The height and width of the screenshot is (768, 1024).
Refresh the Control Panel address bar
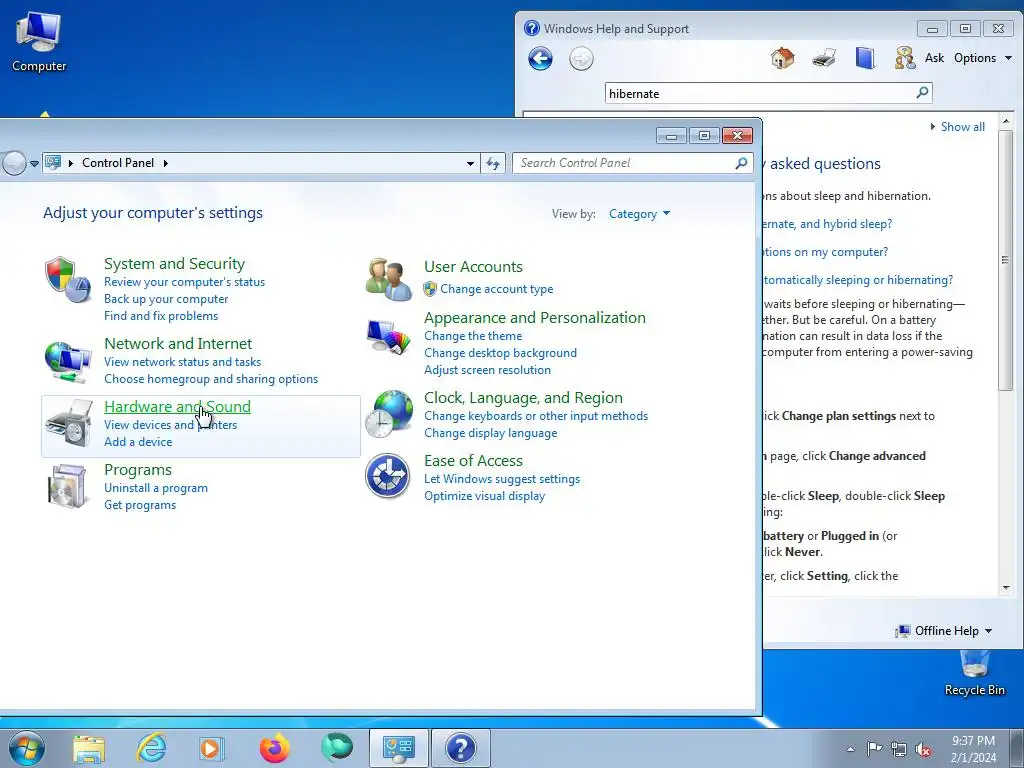tap(493, 163)
